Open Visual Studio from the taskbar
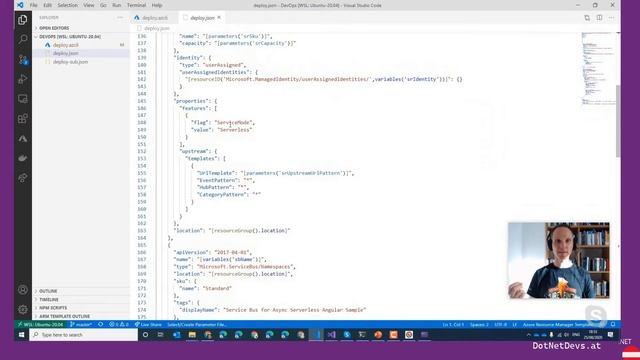640x360 pixels. tap(331, 335)
